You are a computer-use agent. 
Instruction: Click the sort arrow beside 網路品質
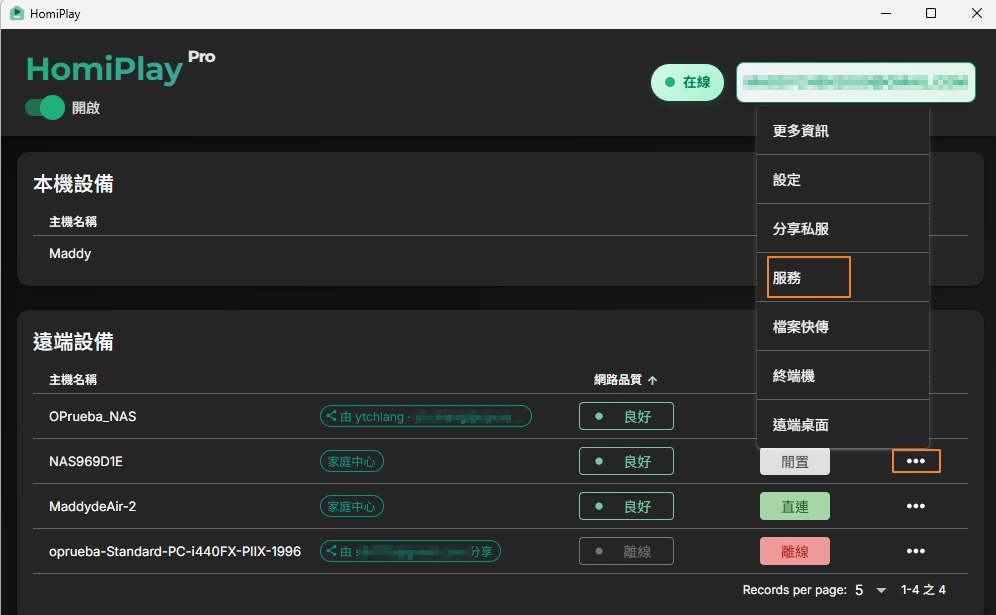pyautogui.click(x=652, y=380)
